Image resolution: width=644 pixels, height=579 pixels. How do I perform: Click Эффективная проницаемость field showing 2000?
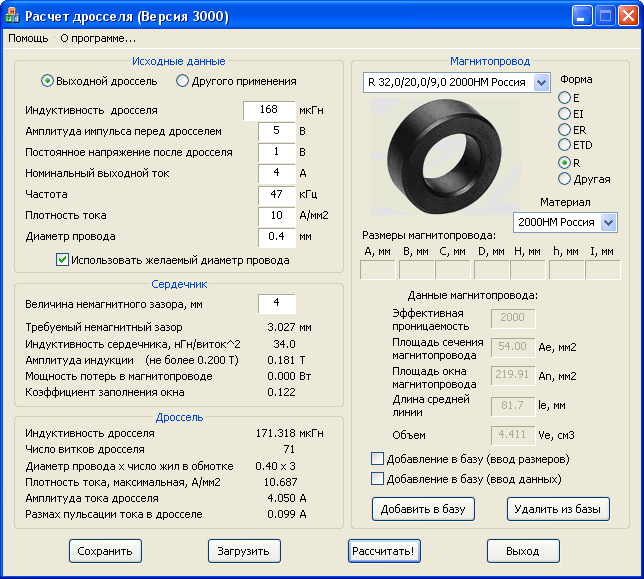513,318
